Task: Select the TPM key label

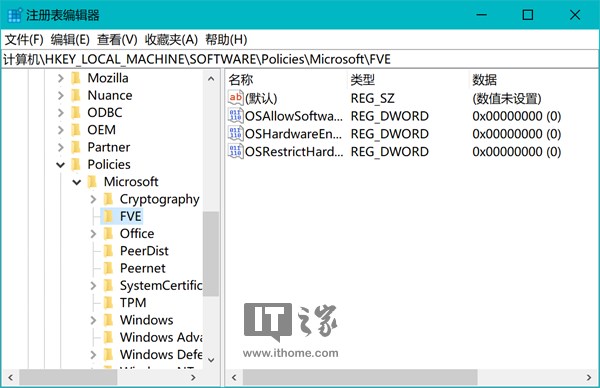Action: click(133, 303)
